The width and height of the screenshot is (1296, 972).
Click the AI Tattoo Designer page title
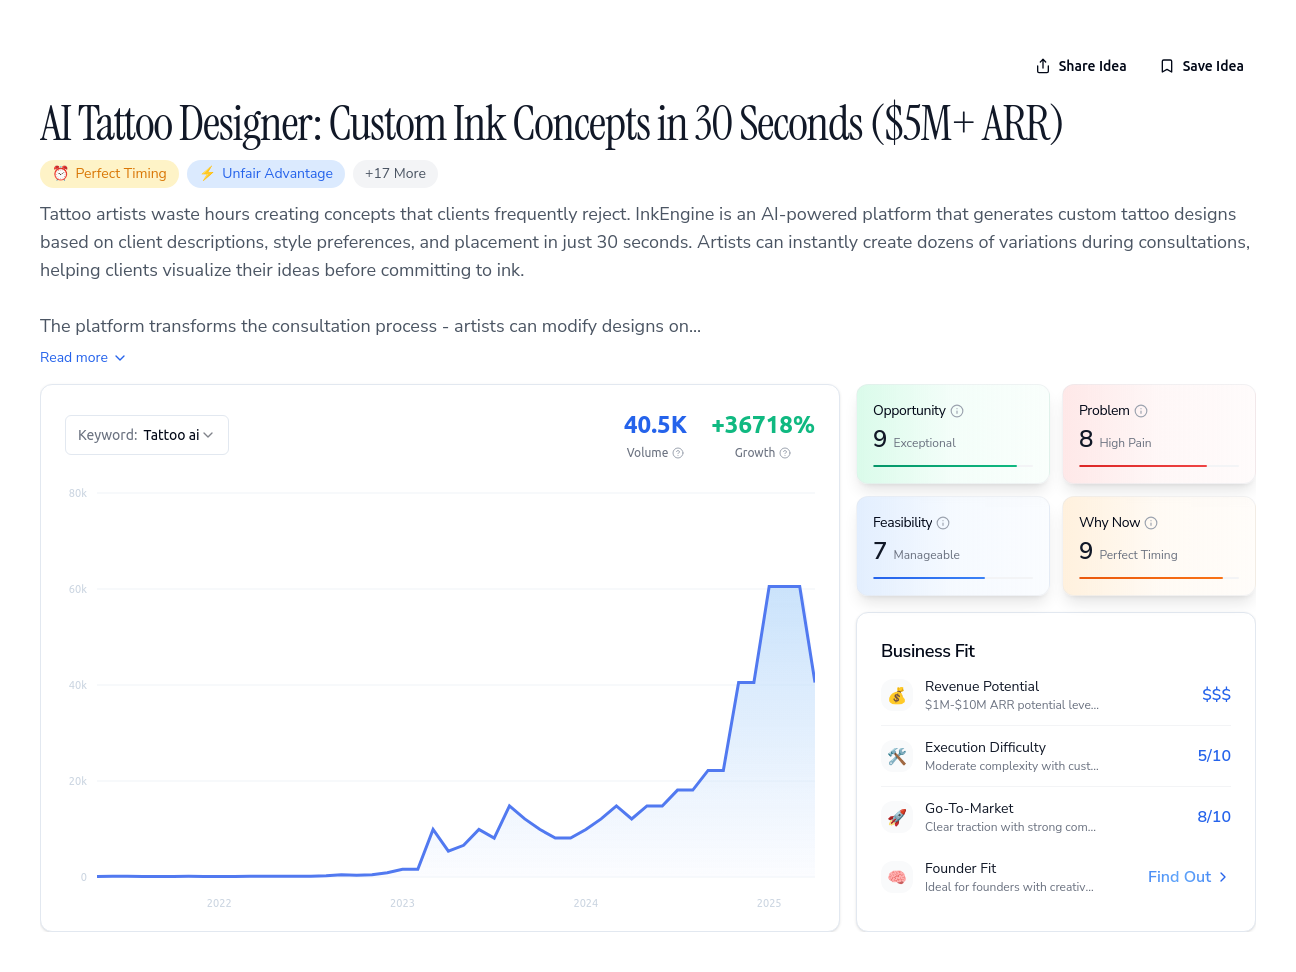click(551, 124)
